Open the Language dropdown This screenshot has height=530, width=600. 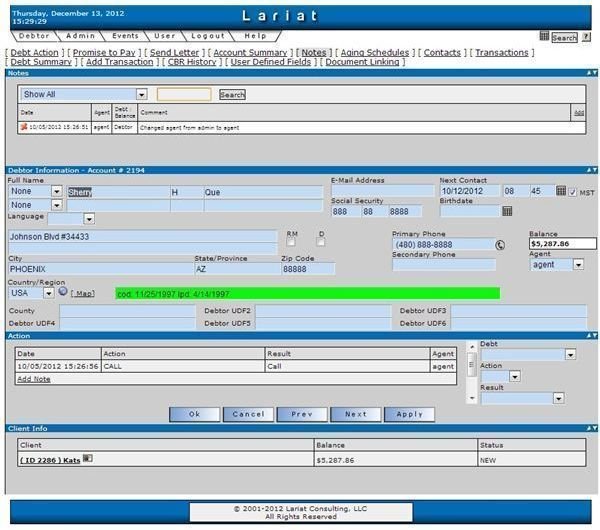point(89,219)
